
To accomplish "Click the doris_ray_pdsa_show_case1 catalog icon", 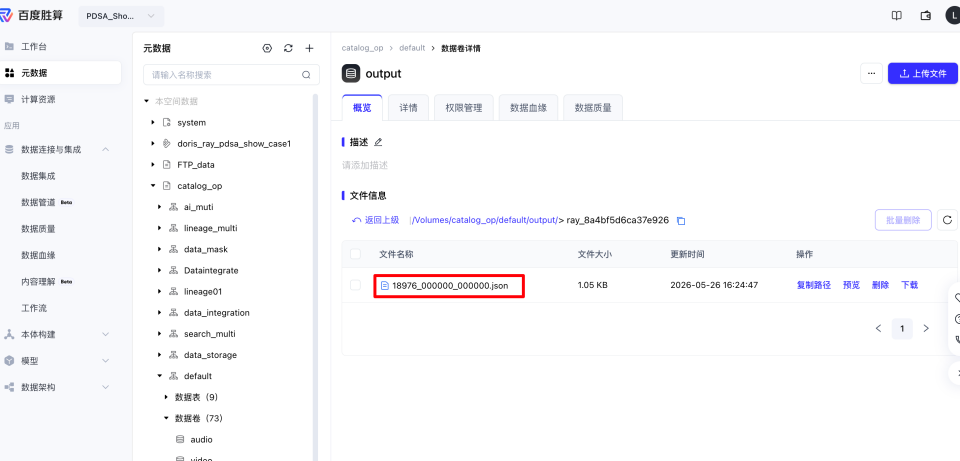I will [166, 144].
